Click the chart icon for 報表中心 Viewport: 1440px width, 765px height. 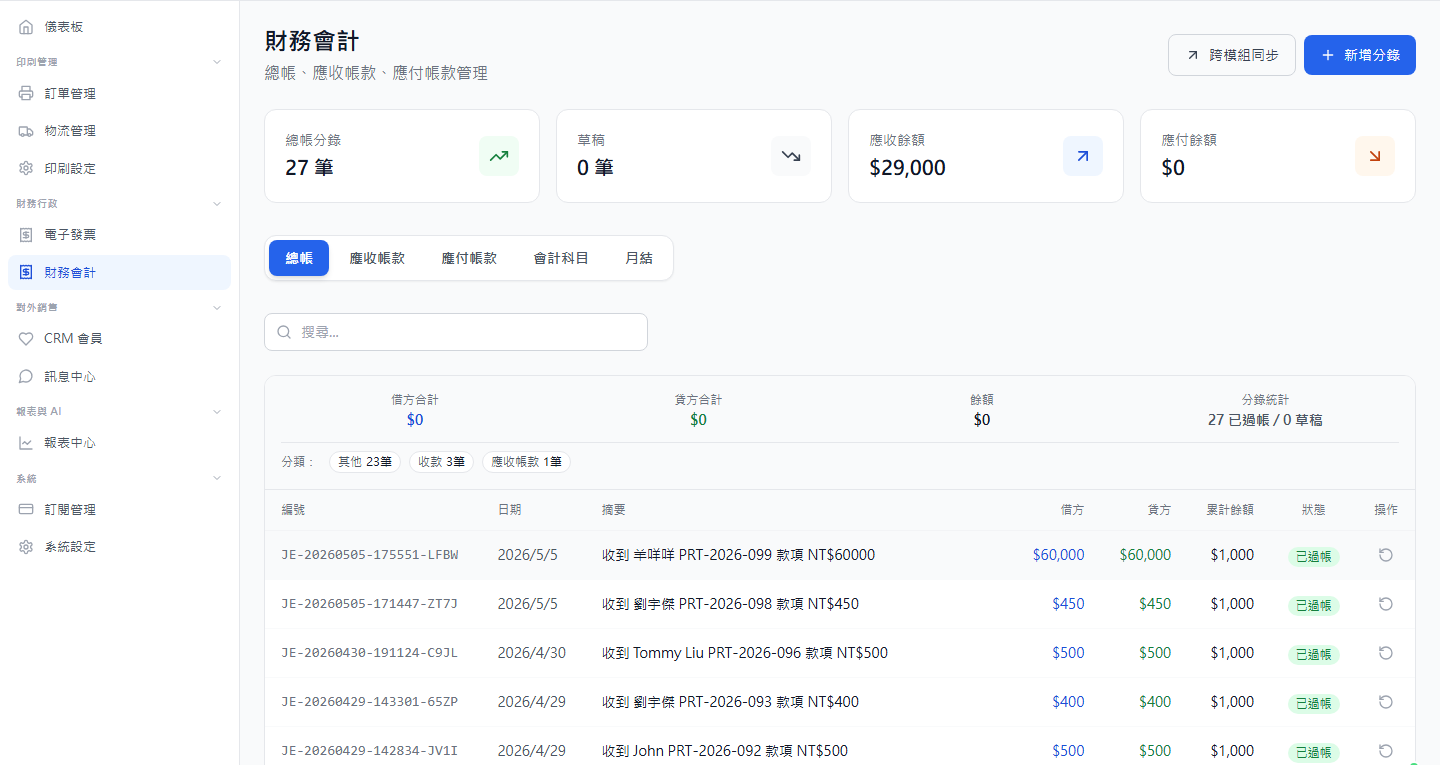(x=26, y=443)
